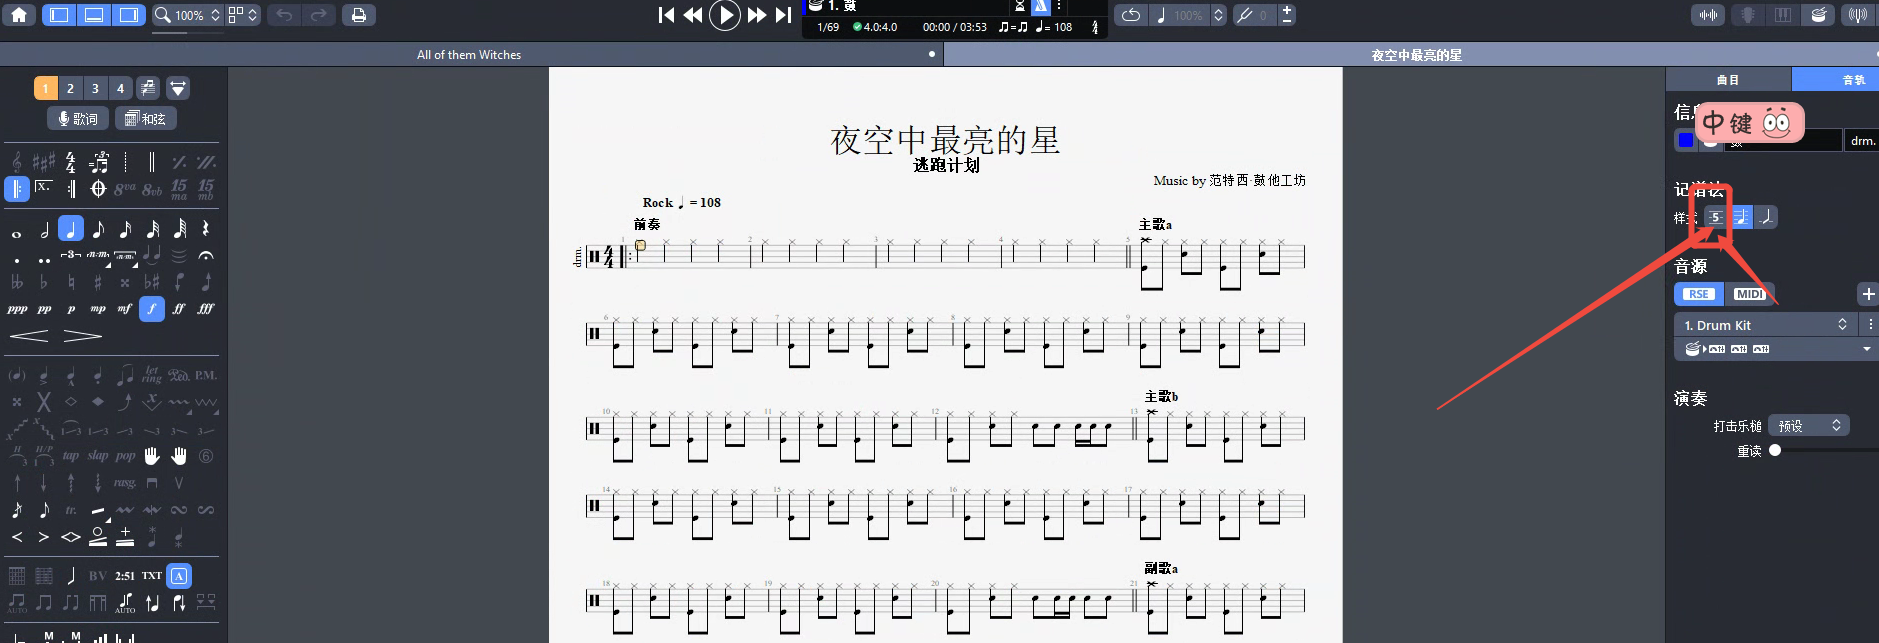The image size is (1879, 643).
Task: Jump to the first bar
Action: point(666,15)
